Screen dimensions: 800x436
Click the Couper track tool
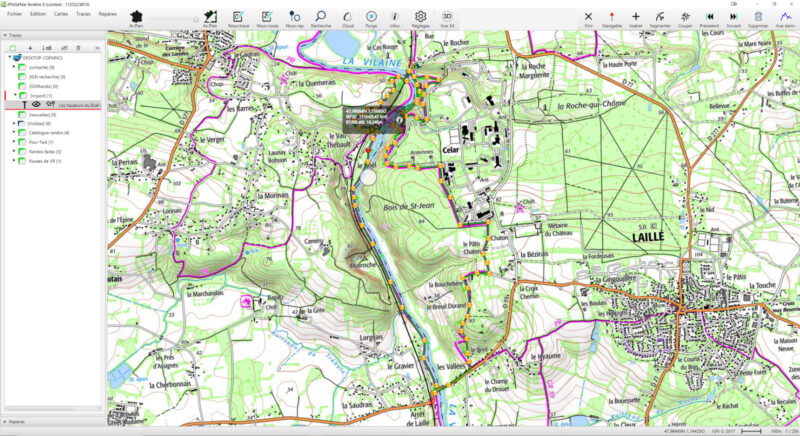[685, 18]
